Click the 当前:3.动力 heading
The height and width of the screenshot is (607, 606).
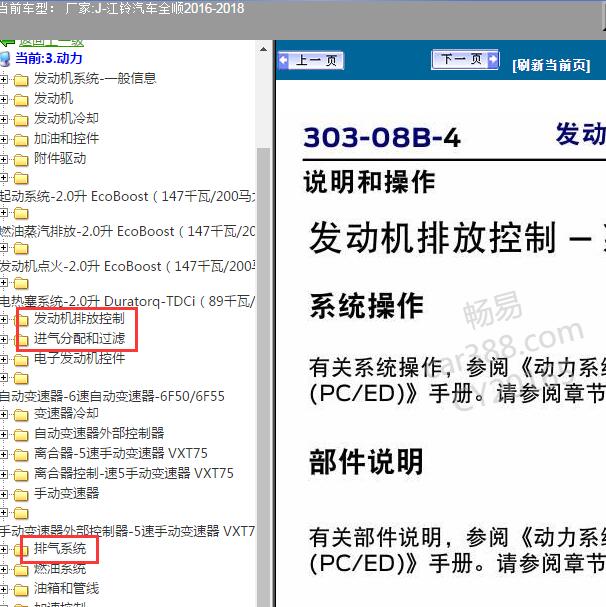tap(49, 58)
